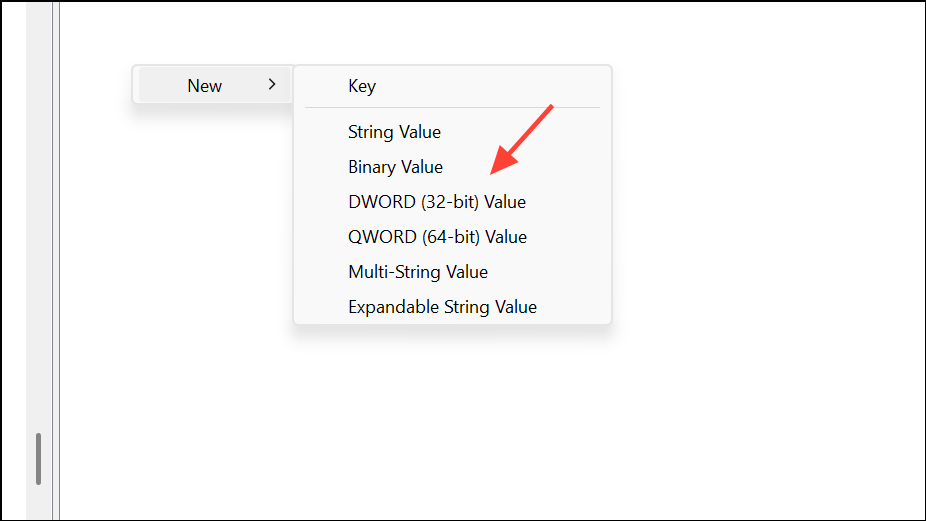Select the Binary Value option
The width and height of the screenshot is (926, 521).
click(395, 167)
